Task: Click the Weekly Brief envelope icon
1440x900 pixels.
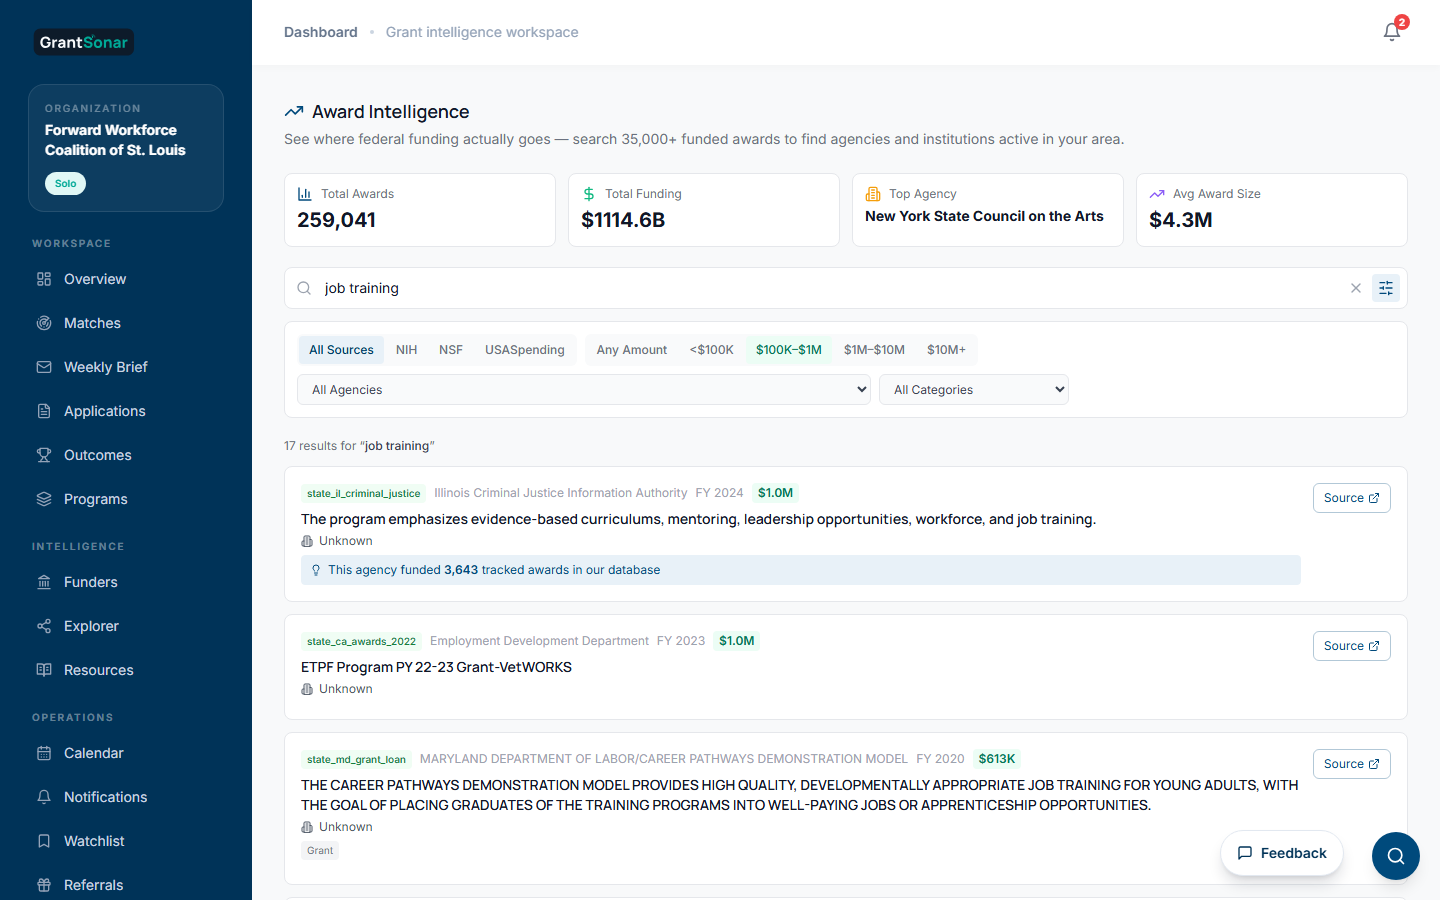Action: click(x=44, y=367)
